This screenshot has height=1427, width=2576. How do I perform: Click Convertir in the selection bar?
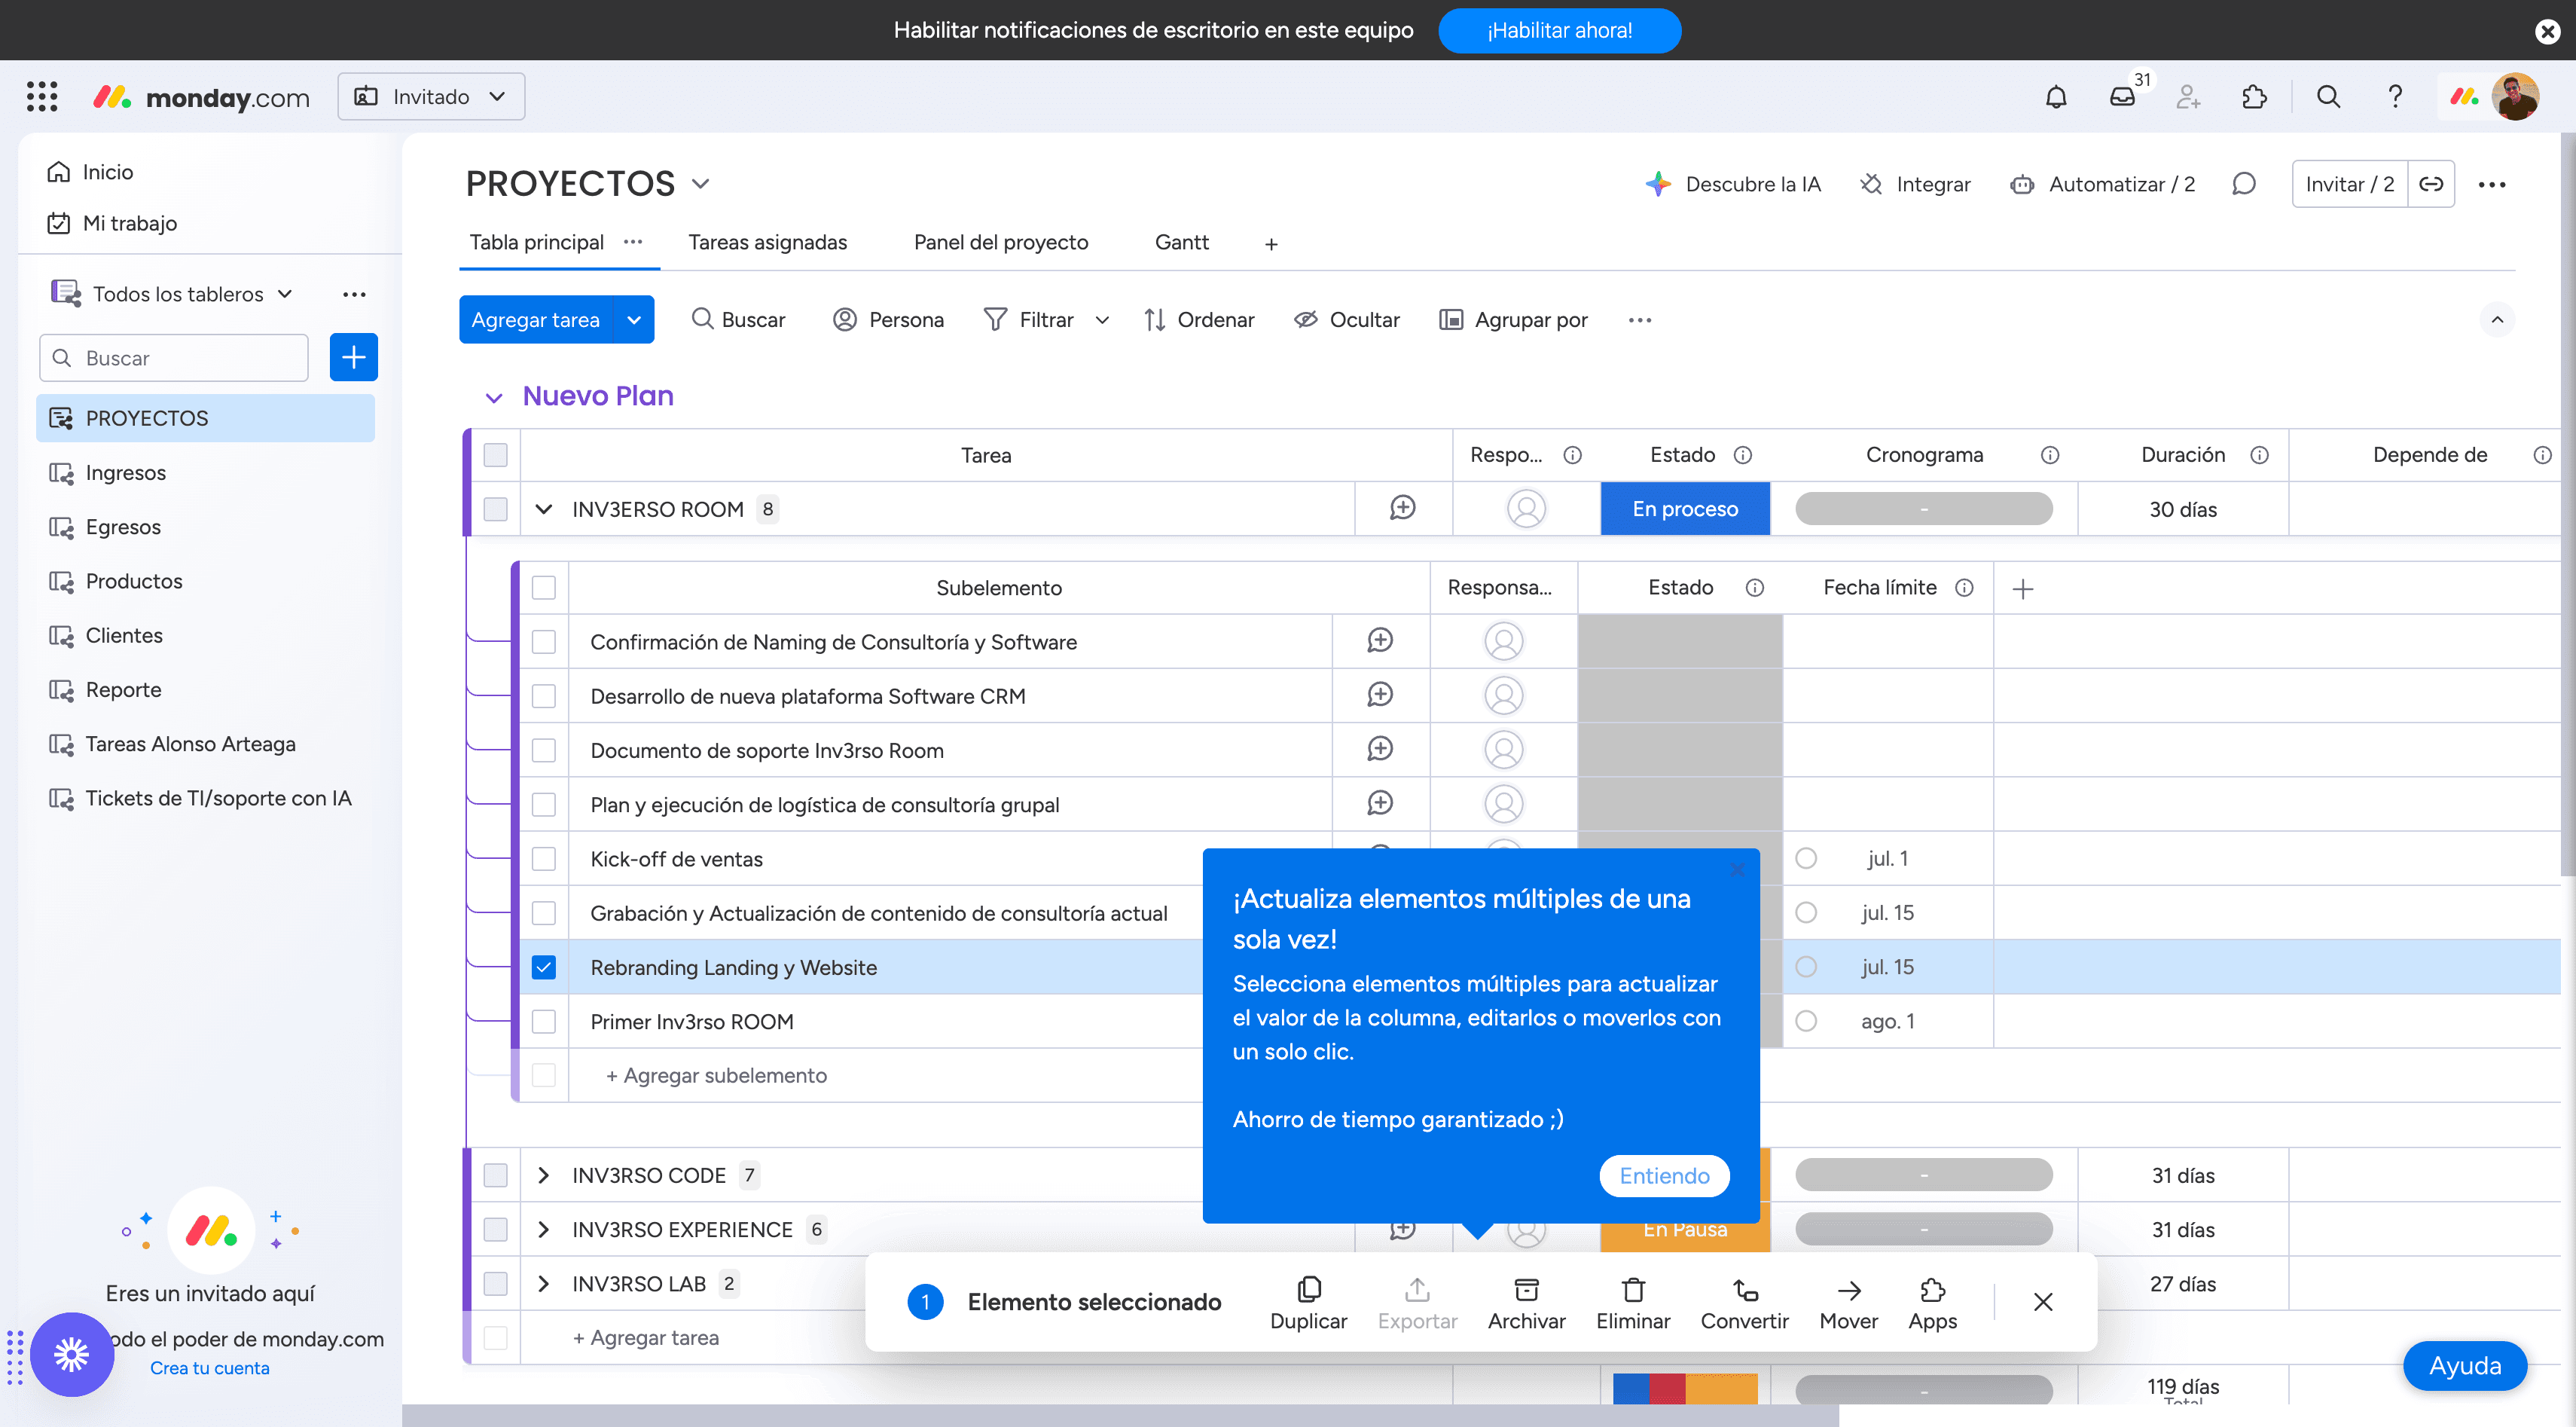pyautogui.click(x=1744, y=1303)
